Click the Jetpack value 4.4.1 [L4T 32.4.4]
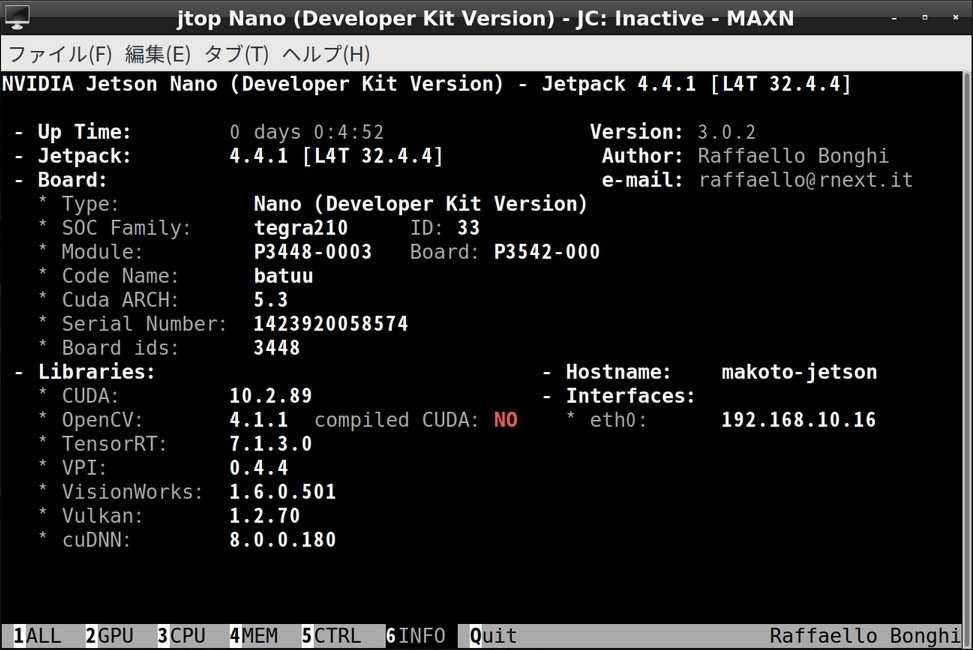This screenshot has width=973, height=650. pyautogui.click(x=336, y=156)
